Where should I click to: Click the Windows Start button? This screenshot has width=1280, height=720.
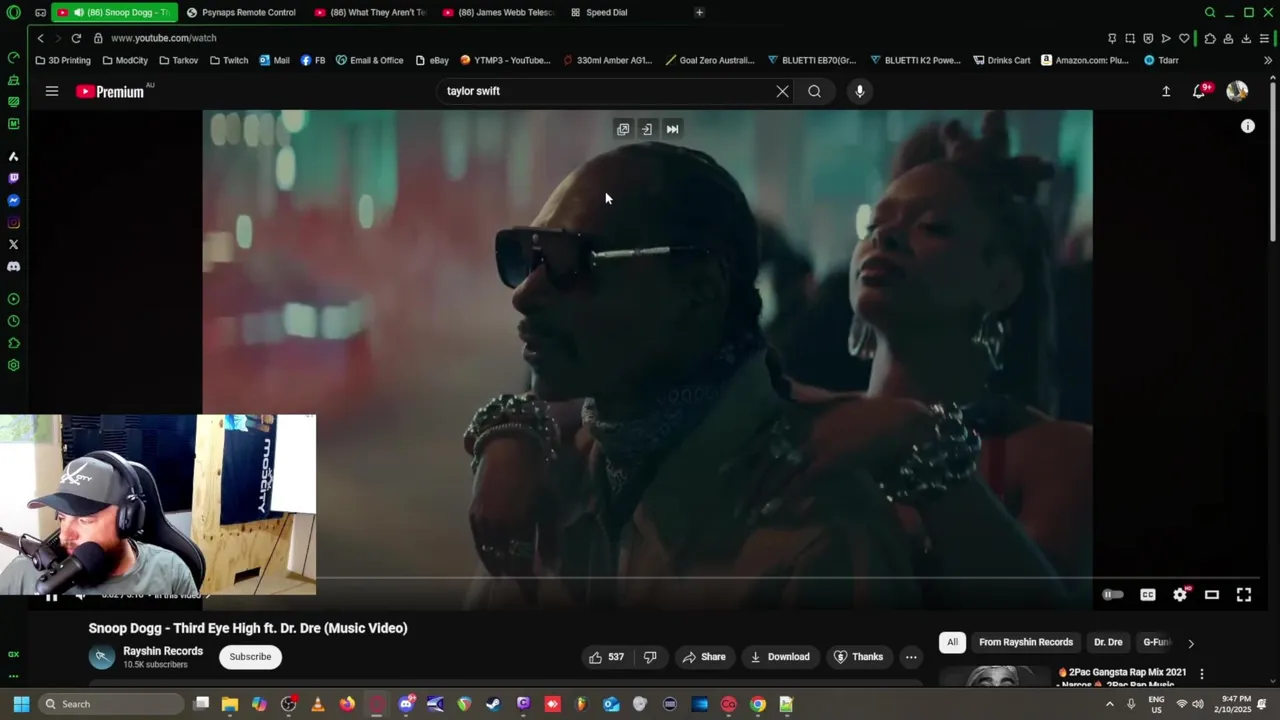coord(21,704)
